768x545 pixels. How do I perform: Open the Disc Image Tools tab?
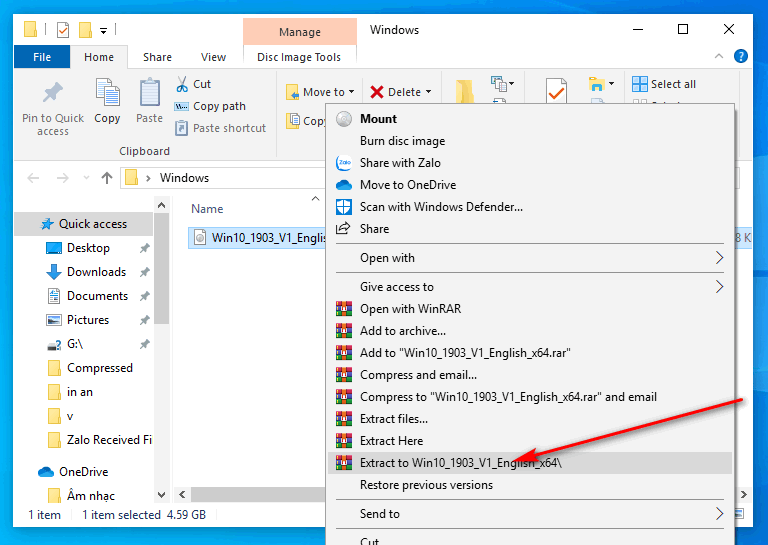click(299, 57)
